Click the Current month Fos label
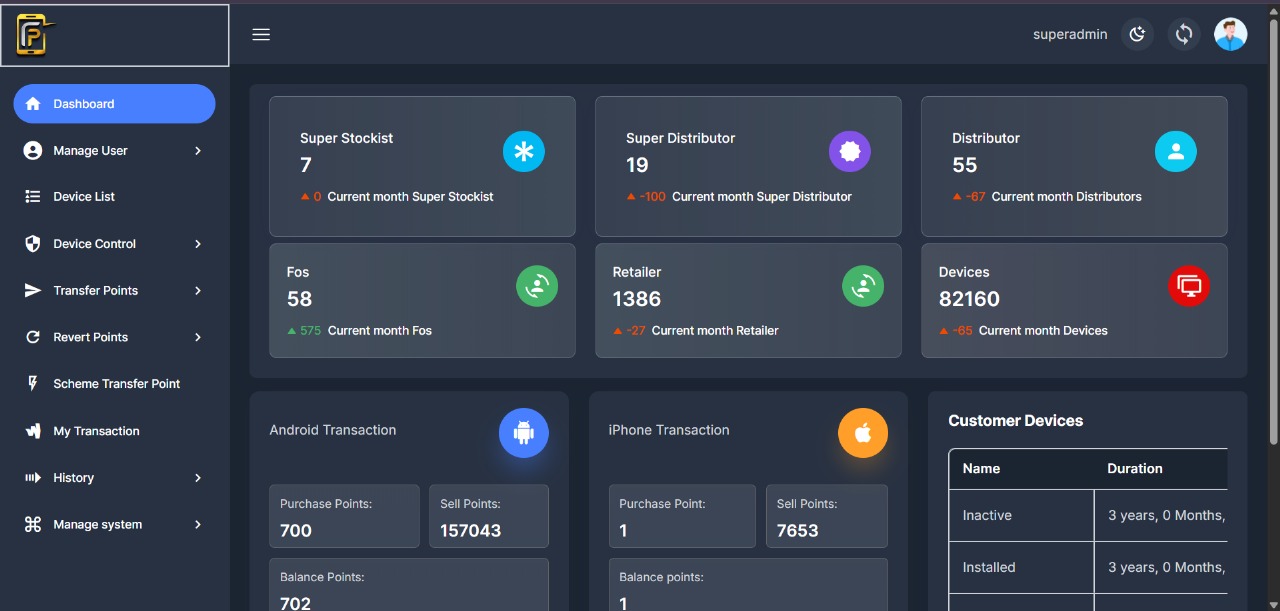This screenshot has width=1280, height=611. coord(380,331)
